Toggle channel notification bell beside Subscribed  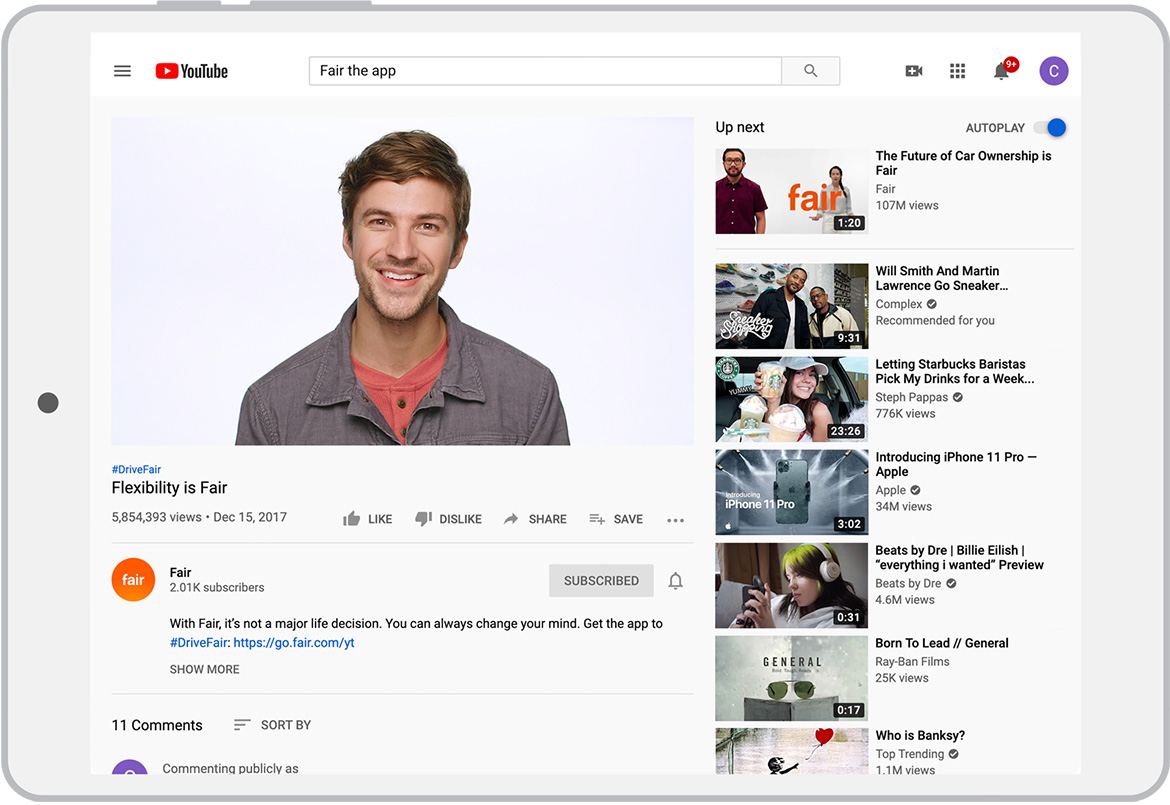675,580
